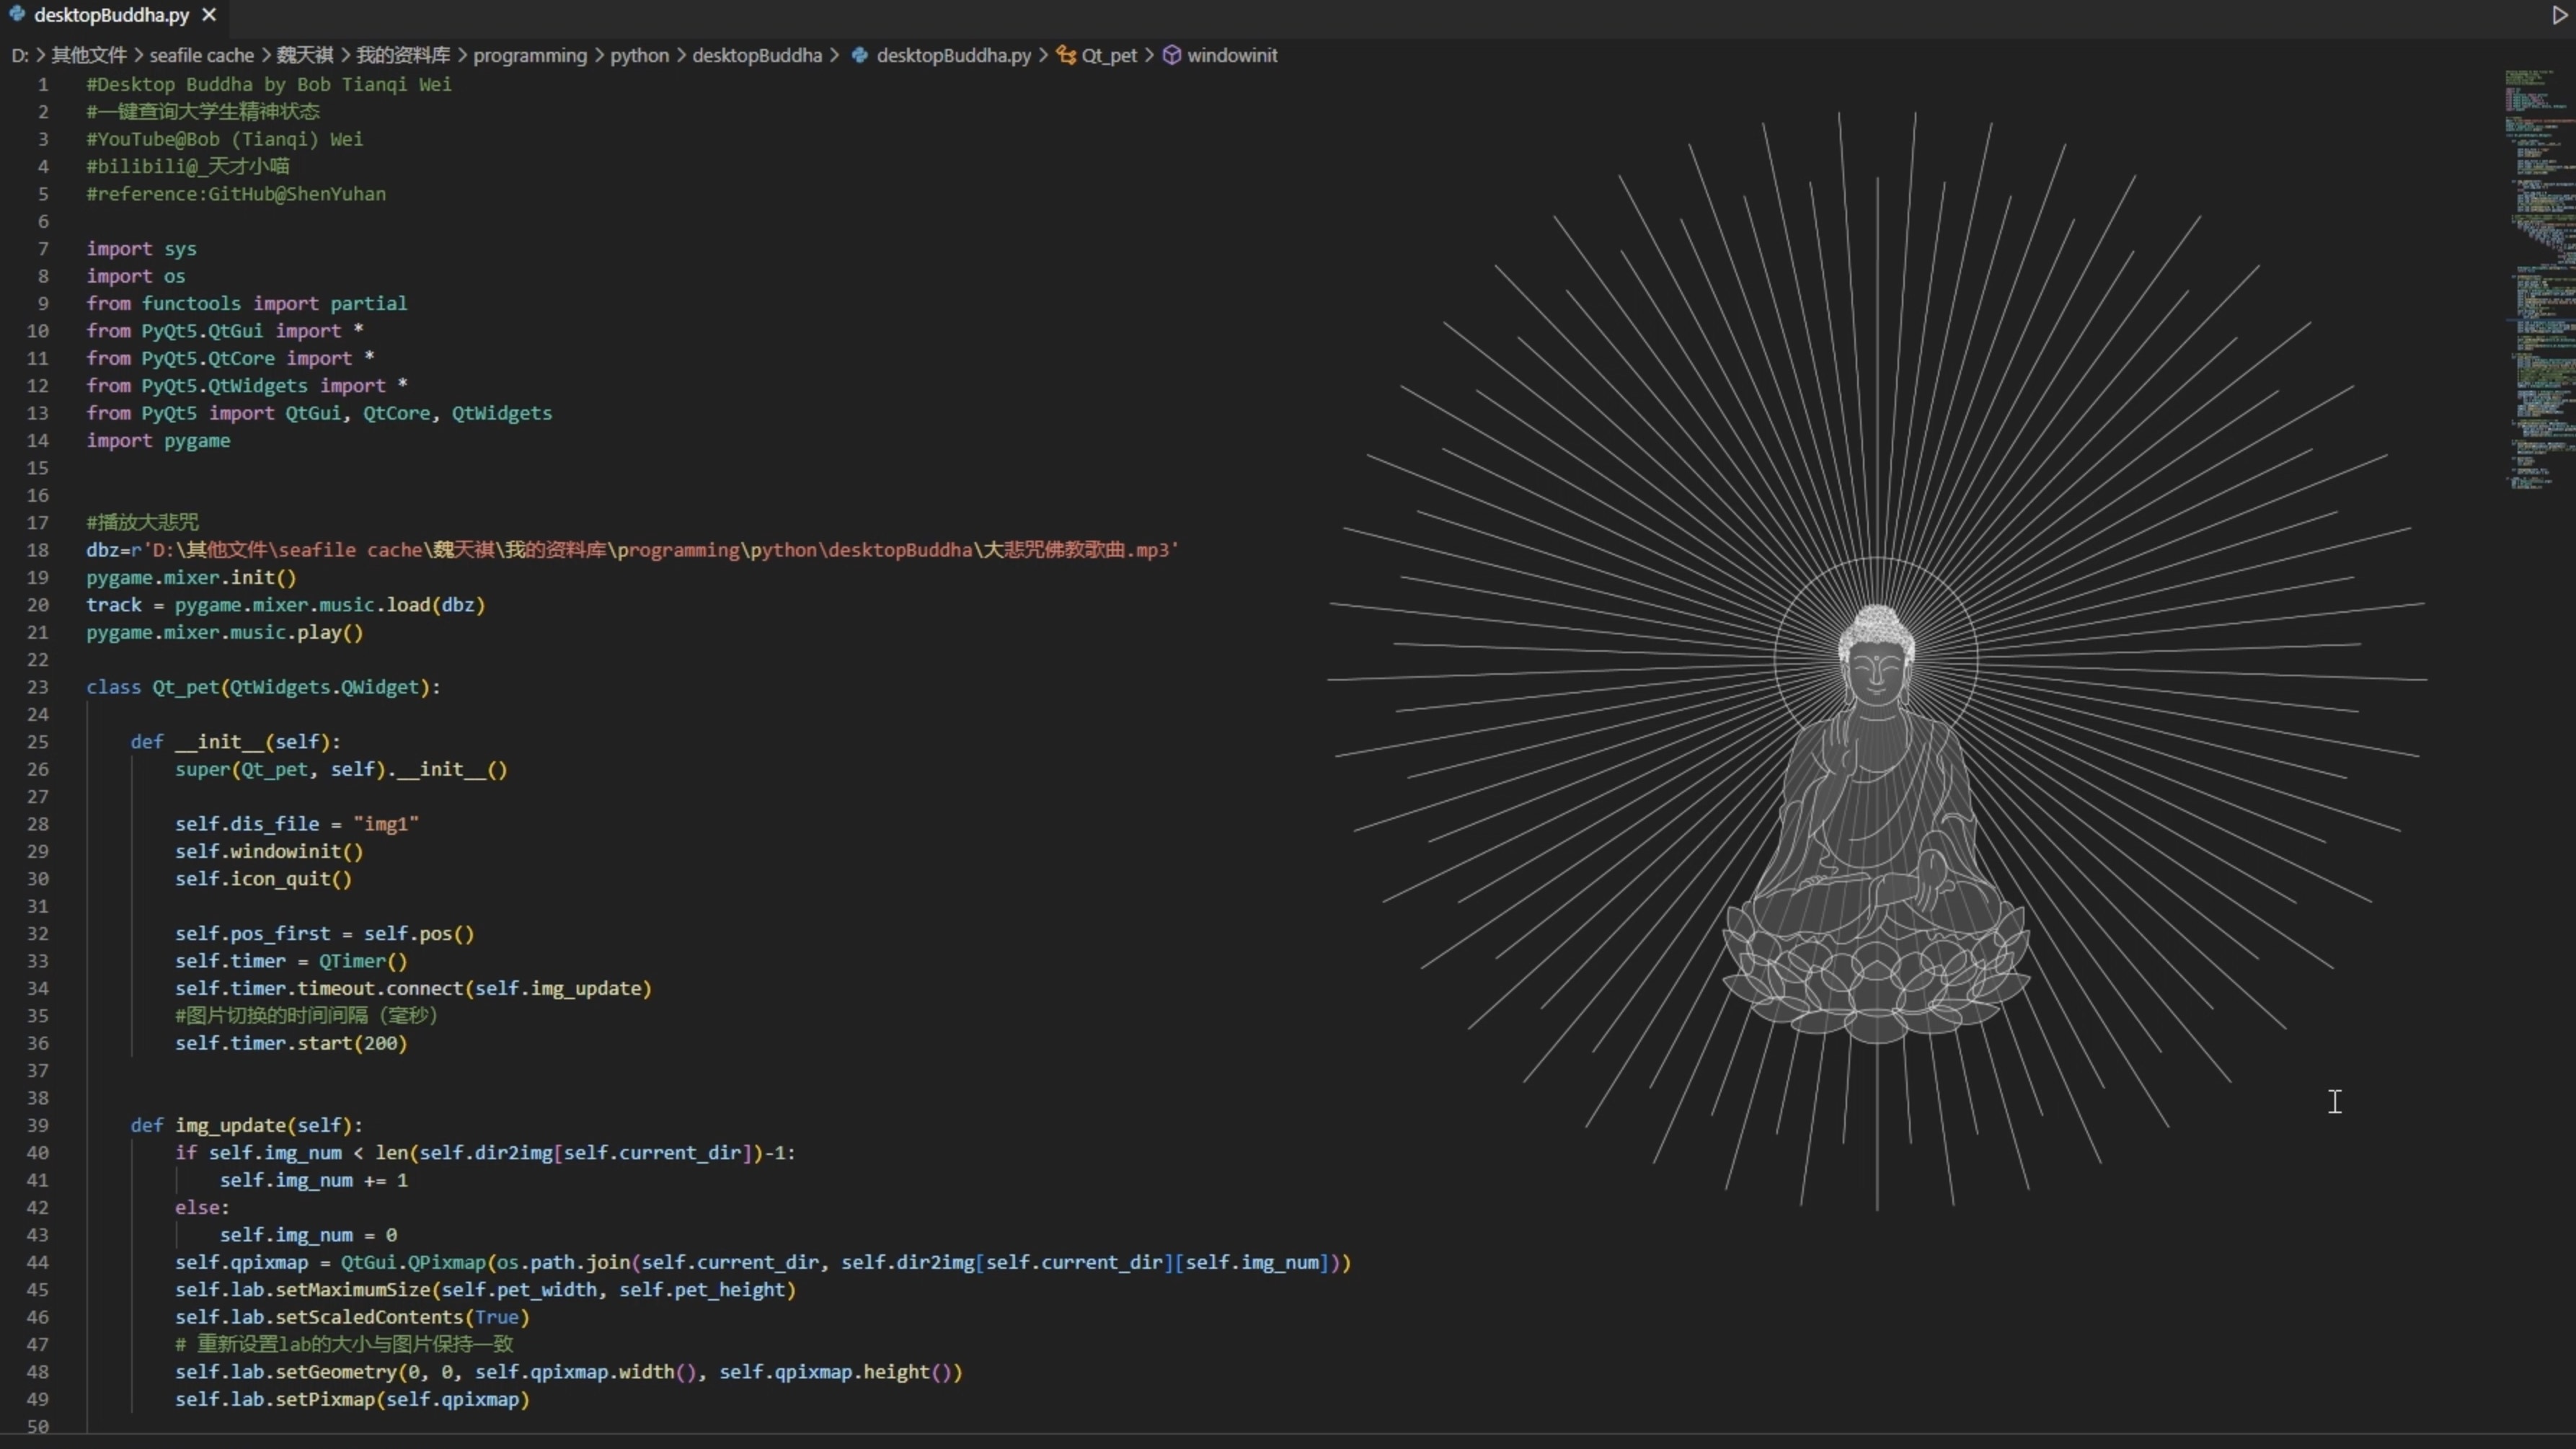
Task: Open the windowinit breadcrumb dropdown
Action: pos(1231,55)
